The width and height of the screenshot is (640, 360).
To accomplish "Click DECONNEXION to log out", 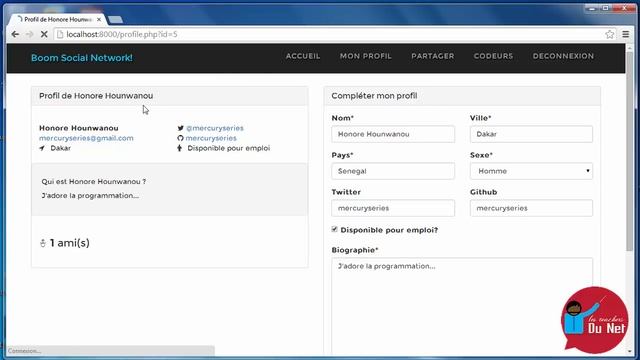I will click(563, 56).
